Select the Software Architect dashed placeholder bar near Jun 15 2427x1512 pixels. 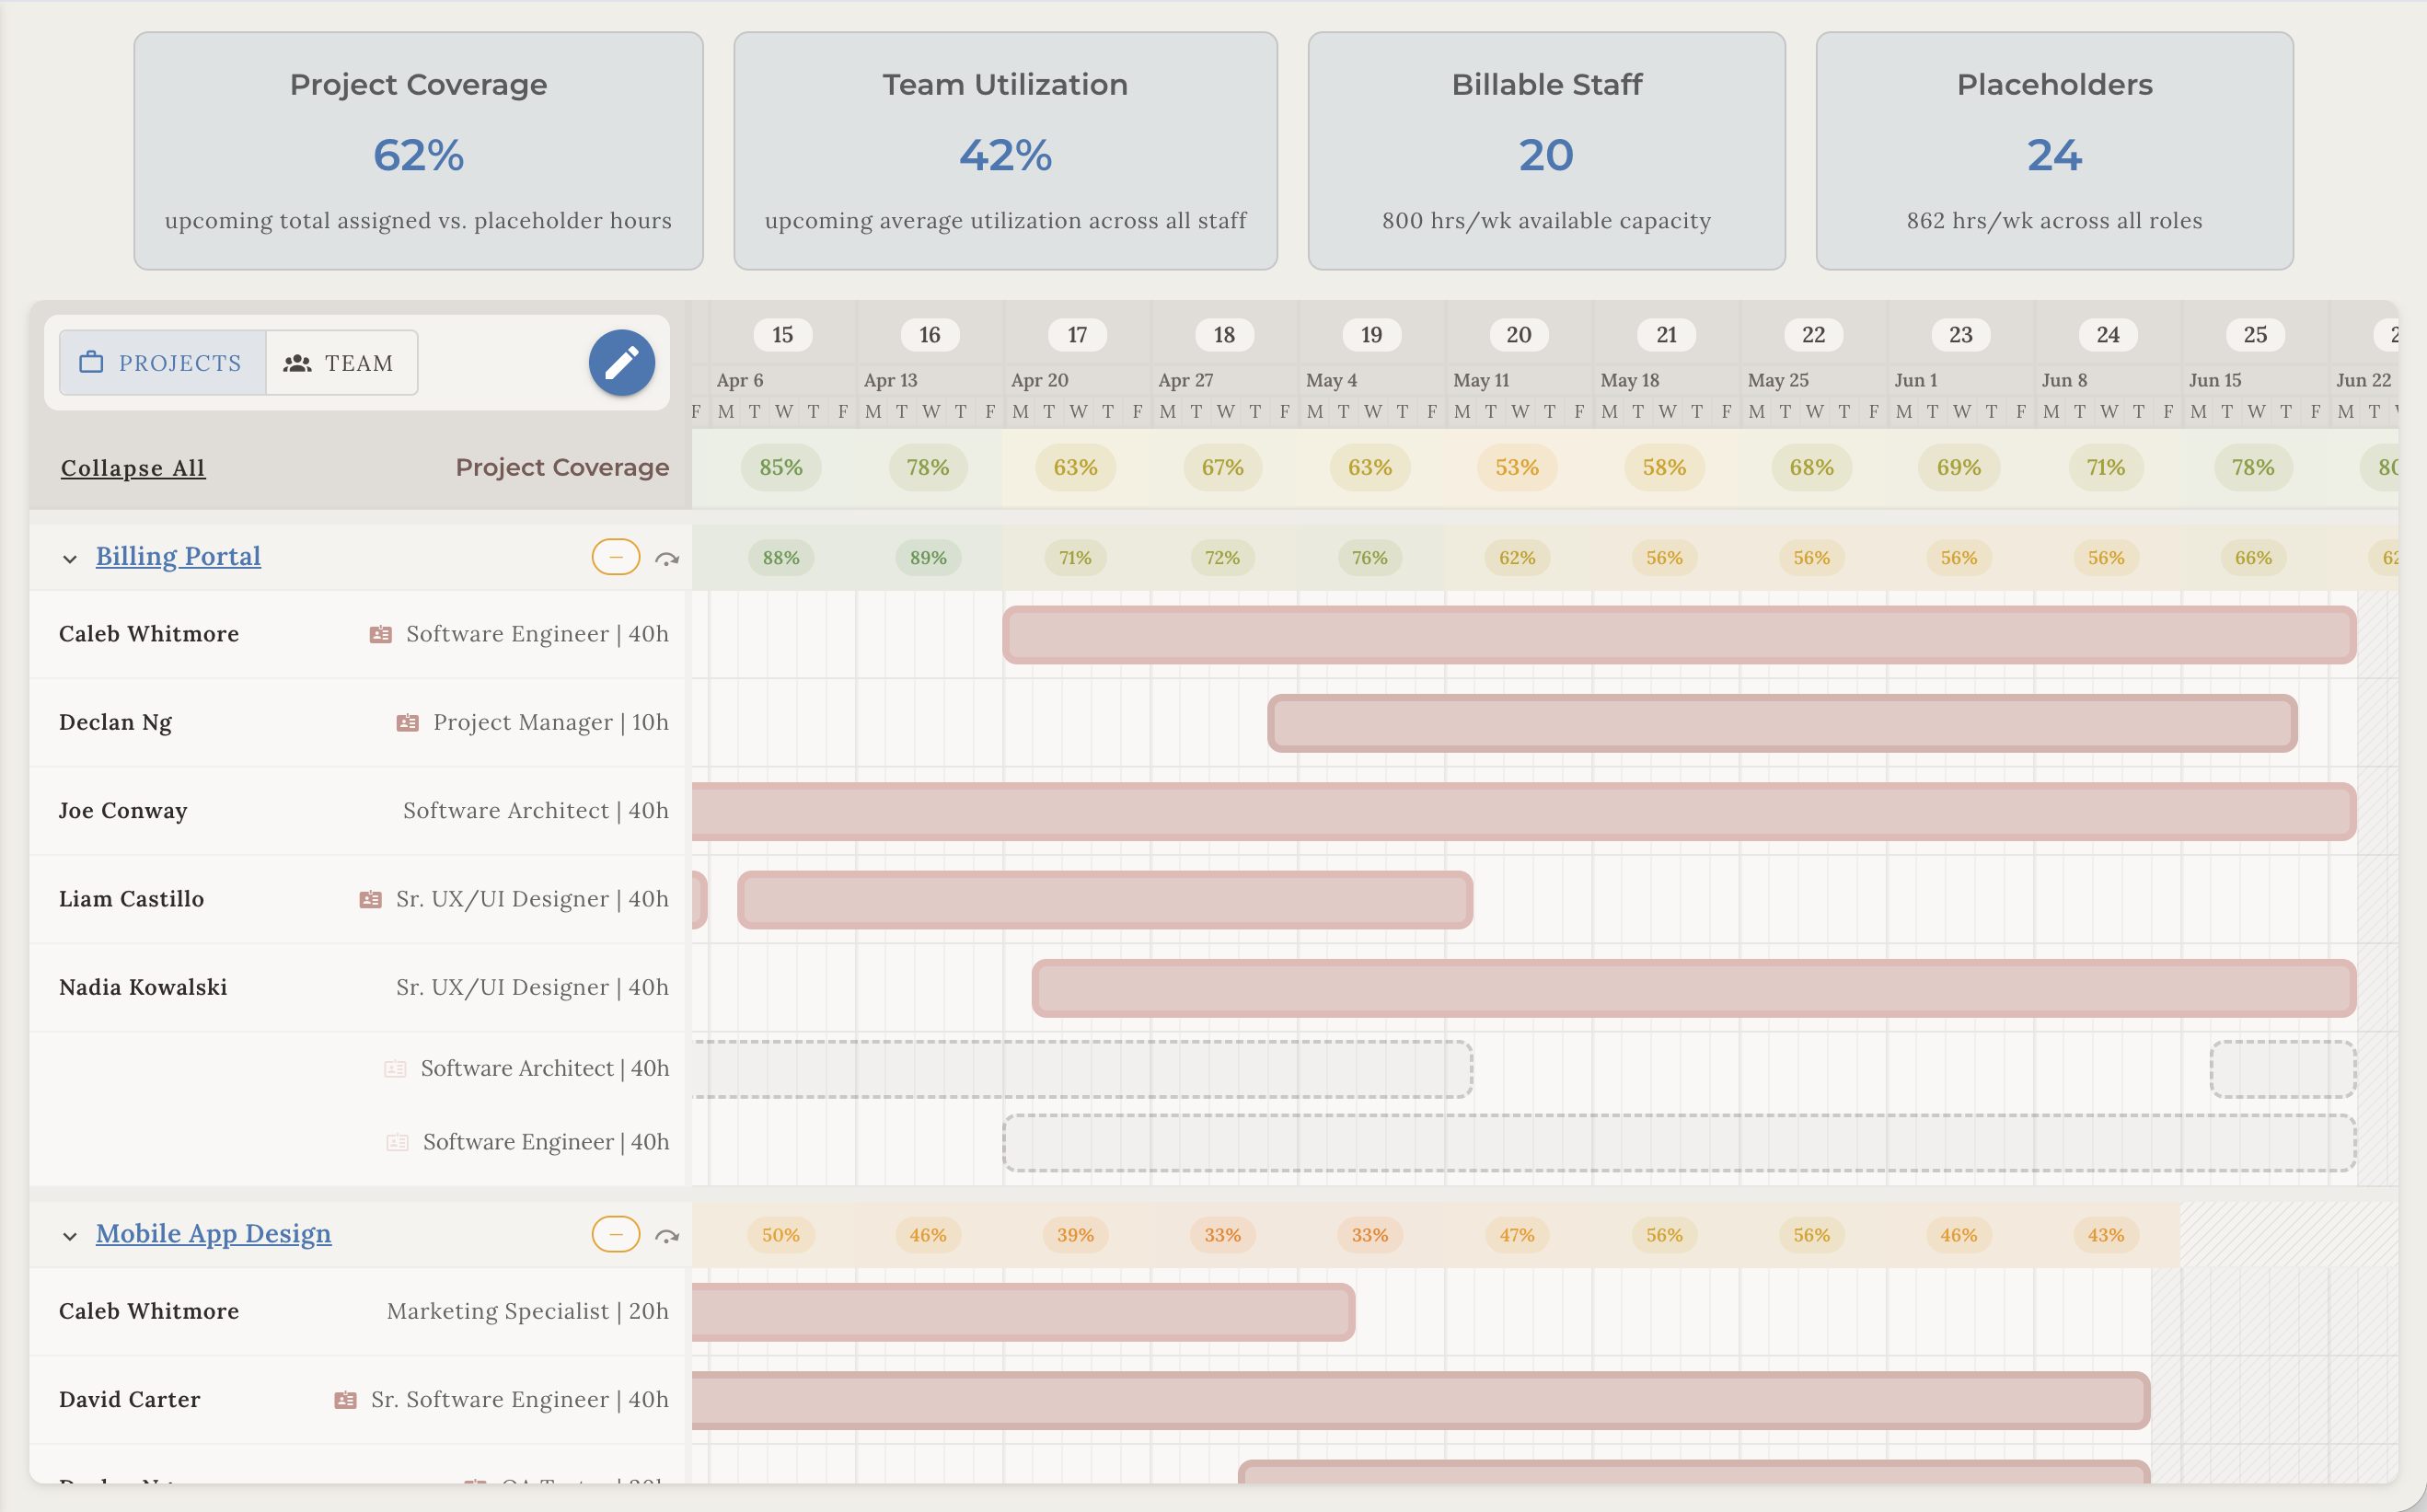point(2283,1069)
